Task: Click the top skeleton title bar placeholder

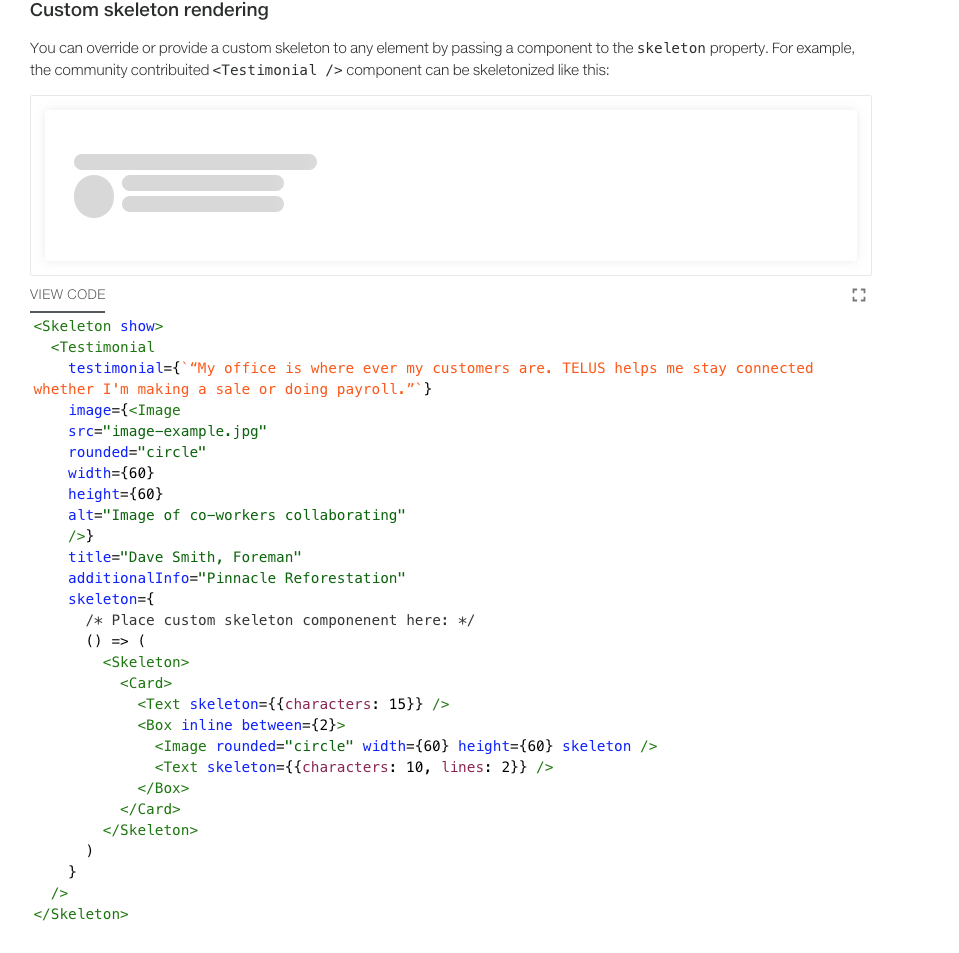Action: click(195, 161)
